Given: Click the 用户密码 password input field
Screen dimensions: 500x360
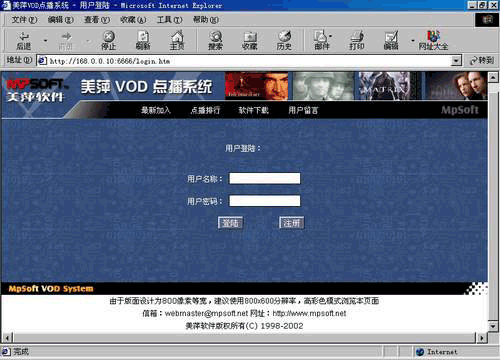Looking at the screenshot, I should coord(265,201).
